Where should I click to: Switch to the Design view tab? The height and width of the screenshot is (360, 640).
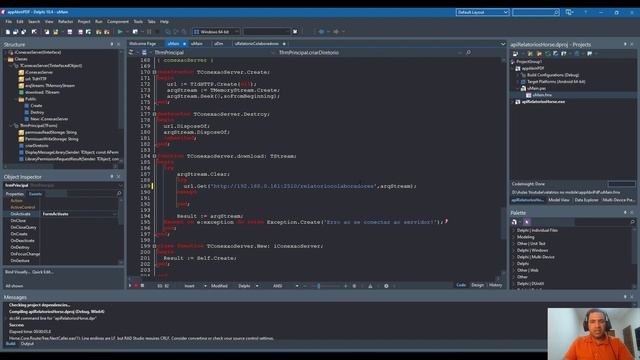(x=477, y=285)
